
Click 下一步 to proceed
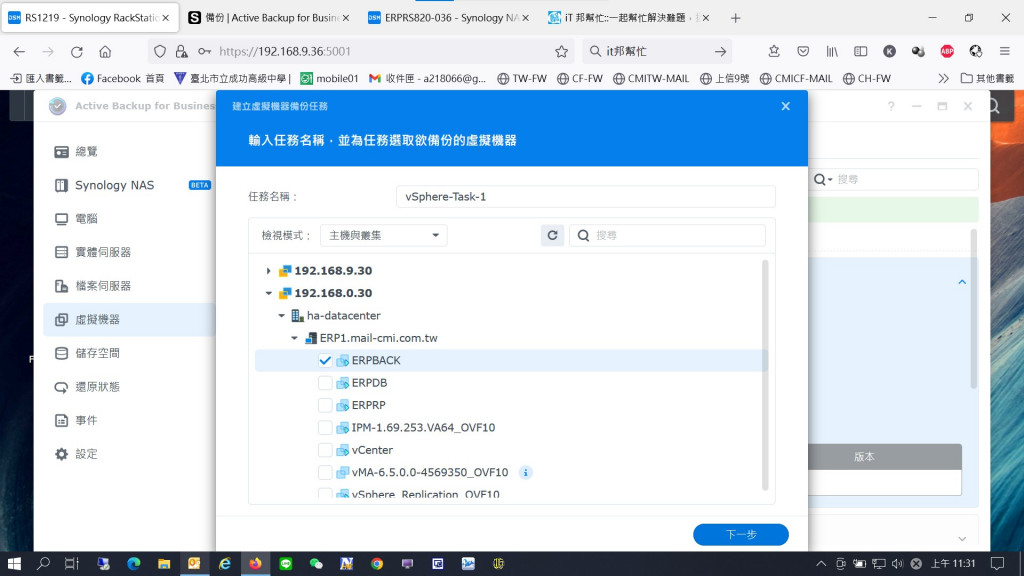tap(741, 534)
